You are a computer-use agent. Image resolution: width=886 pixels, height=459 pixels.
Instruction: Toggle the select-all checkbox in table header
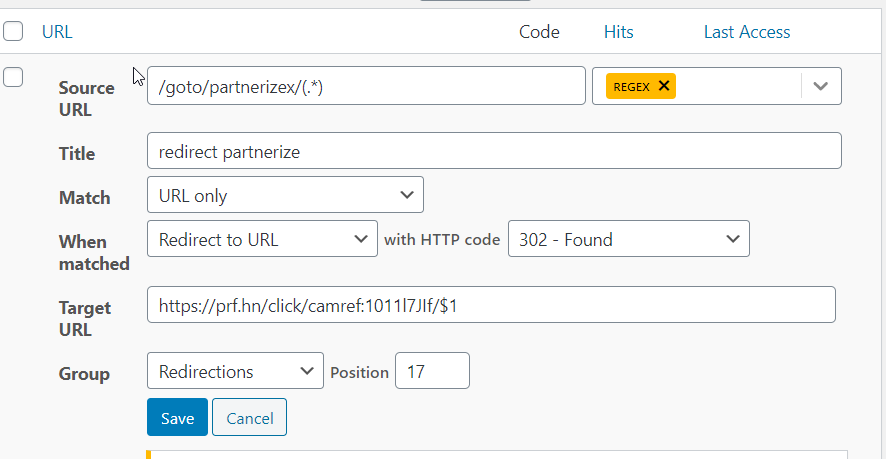click(13, 32)
